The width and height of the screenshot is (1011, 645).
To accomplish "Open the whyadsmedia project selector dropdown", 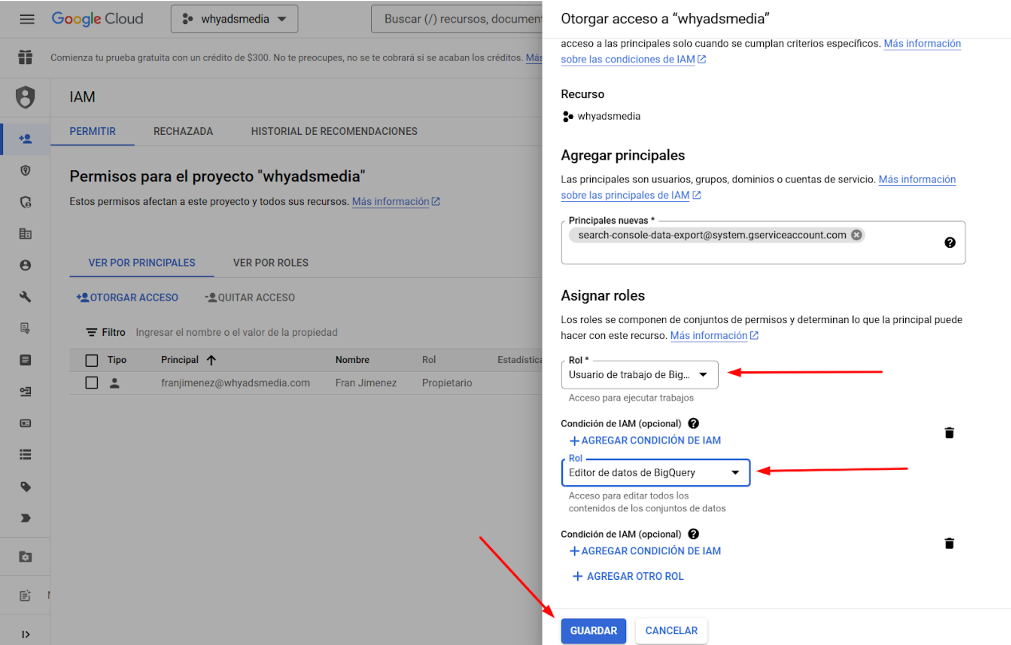I will point(234,19).
